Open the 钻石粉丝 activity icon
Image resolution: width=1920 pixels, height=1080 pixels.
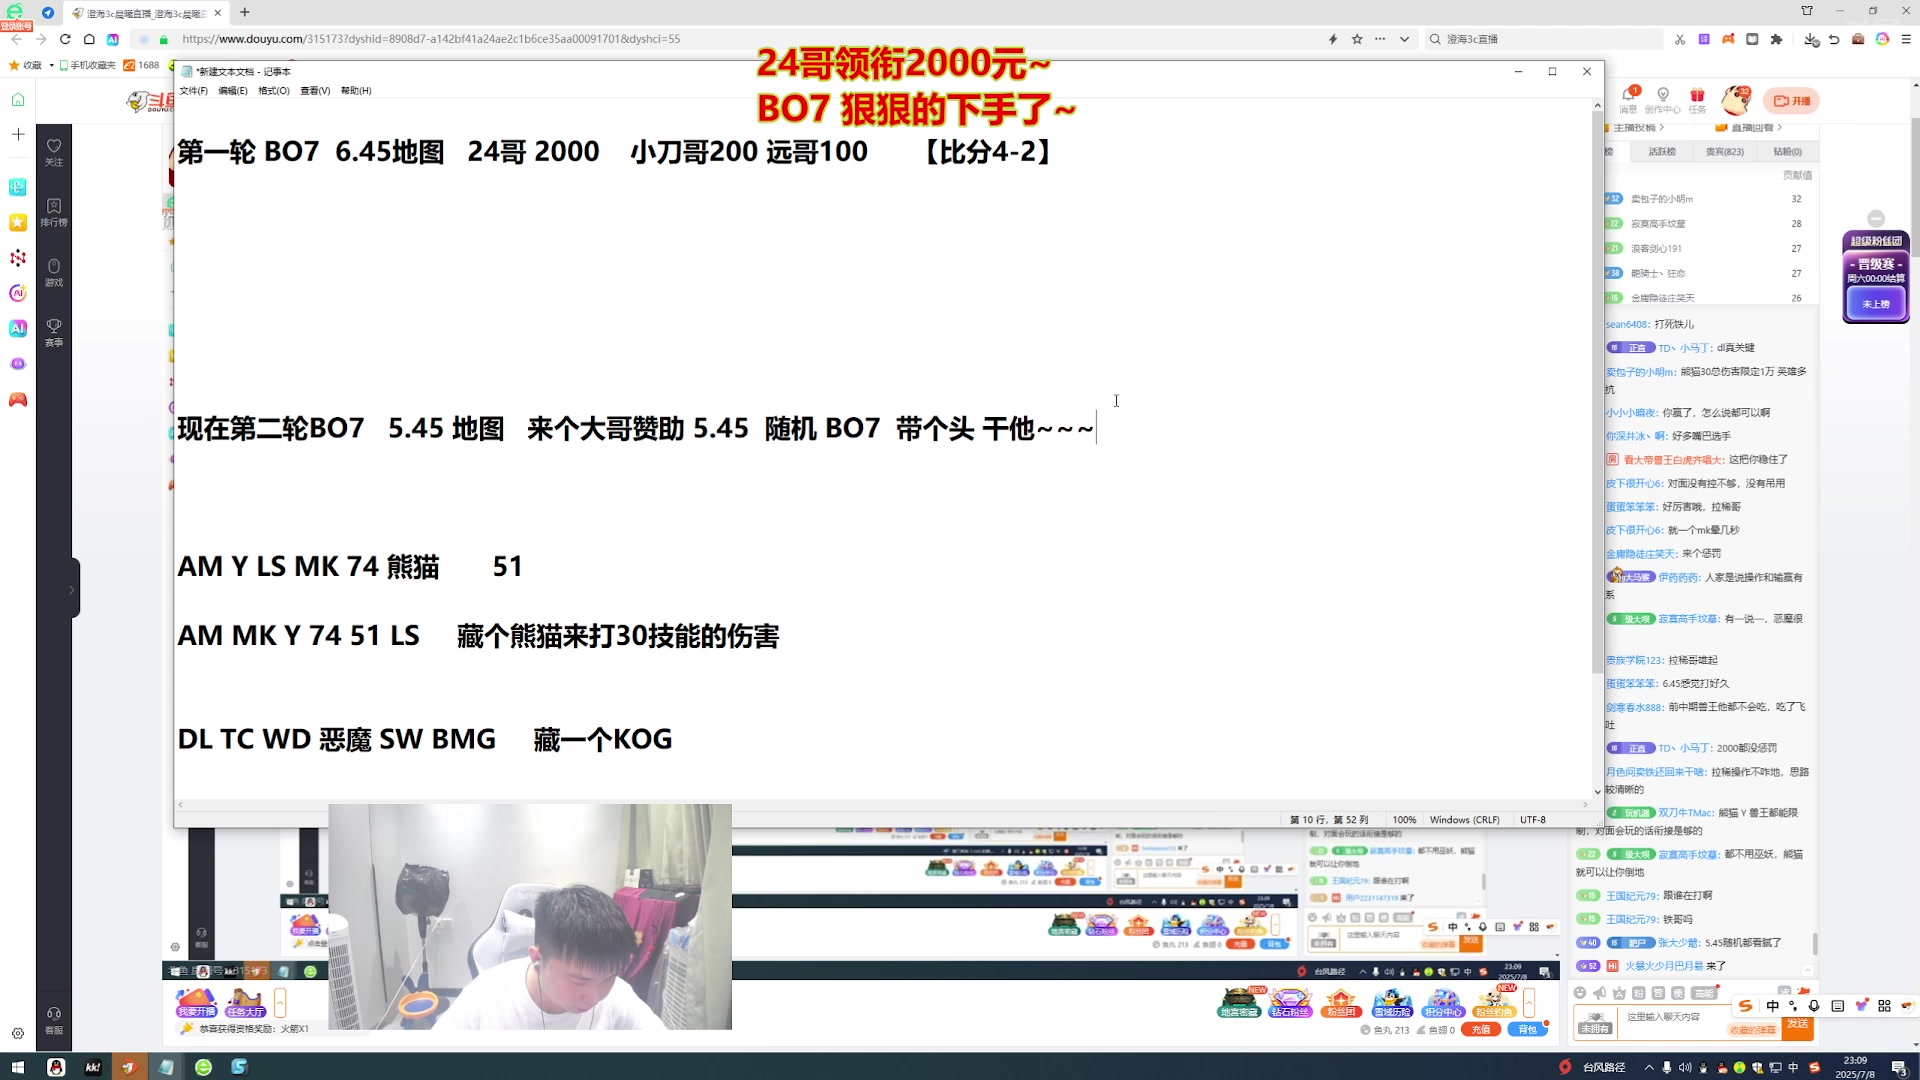pos(1290,1002)
